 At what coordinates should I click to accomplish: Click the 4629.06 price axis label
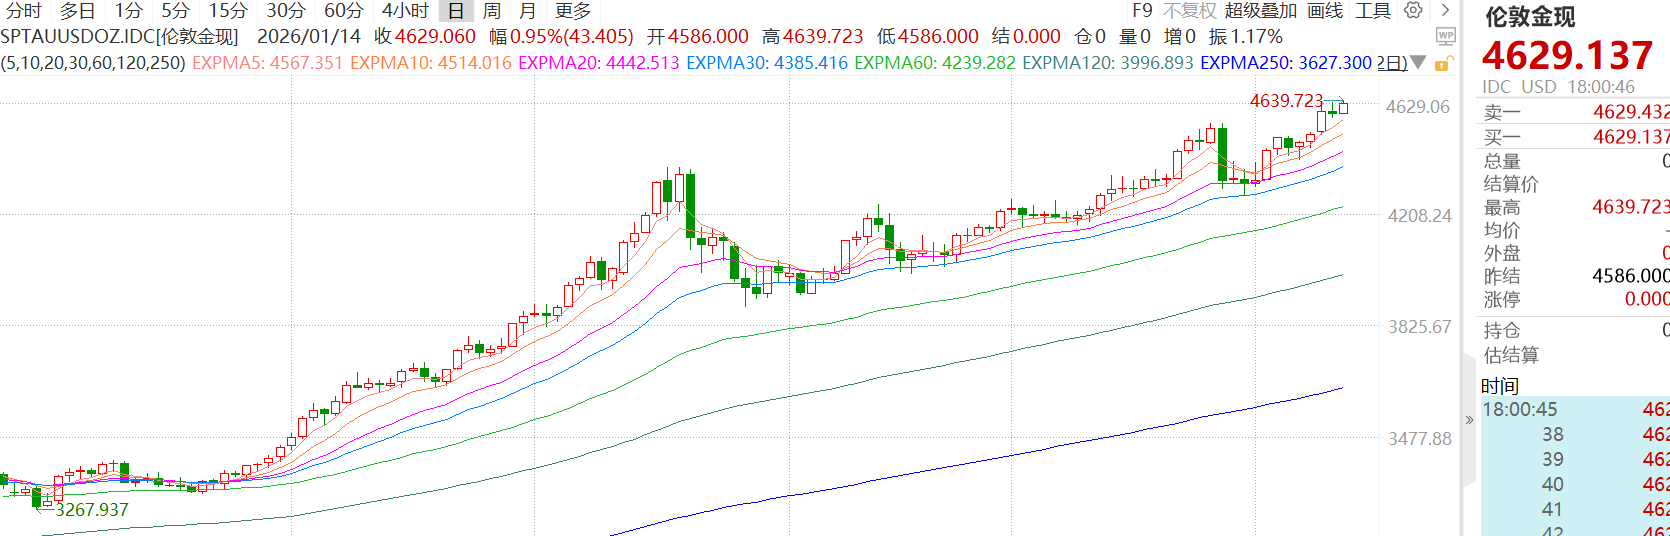click(x=1417, y=107)
